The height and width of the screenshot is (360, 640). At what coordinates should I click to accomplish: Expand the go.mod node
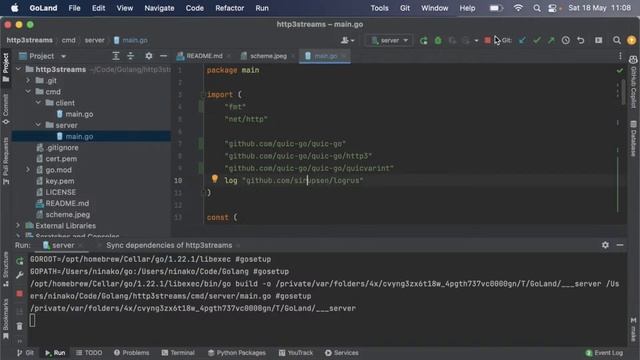[28, 170]
